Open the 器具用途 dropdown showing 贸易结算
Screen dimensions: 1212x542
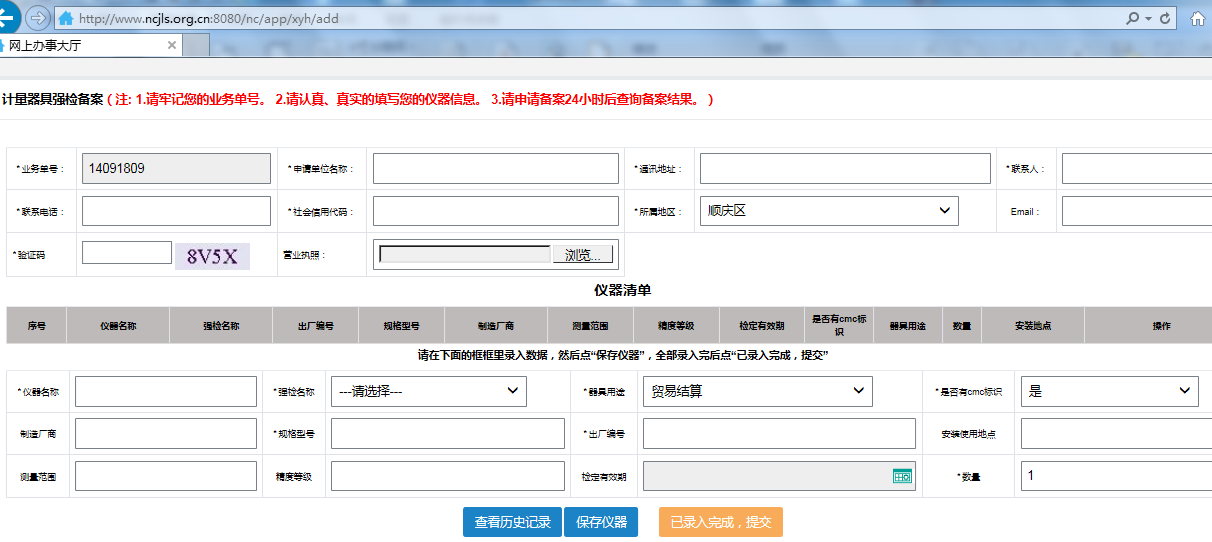pyautogui.click(x=758, y=391)
